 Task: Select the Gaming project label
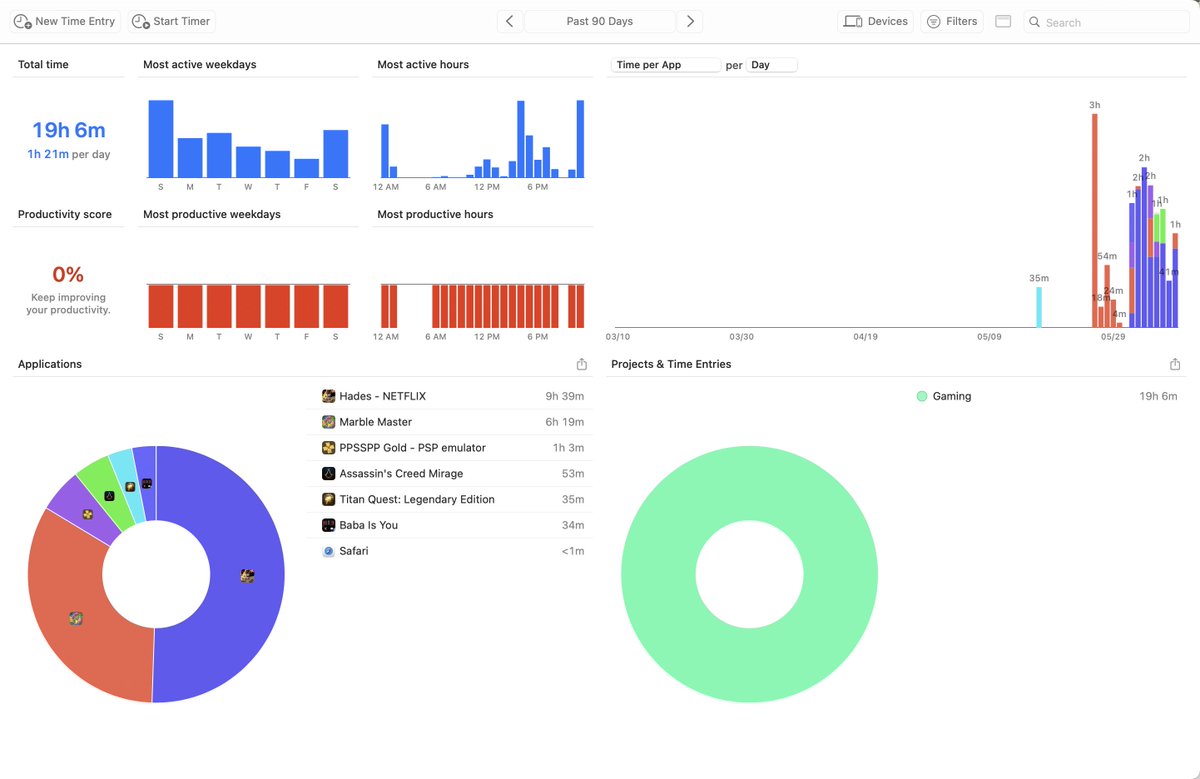pyautogui.click(x=952, y=397)
